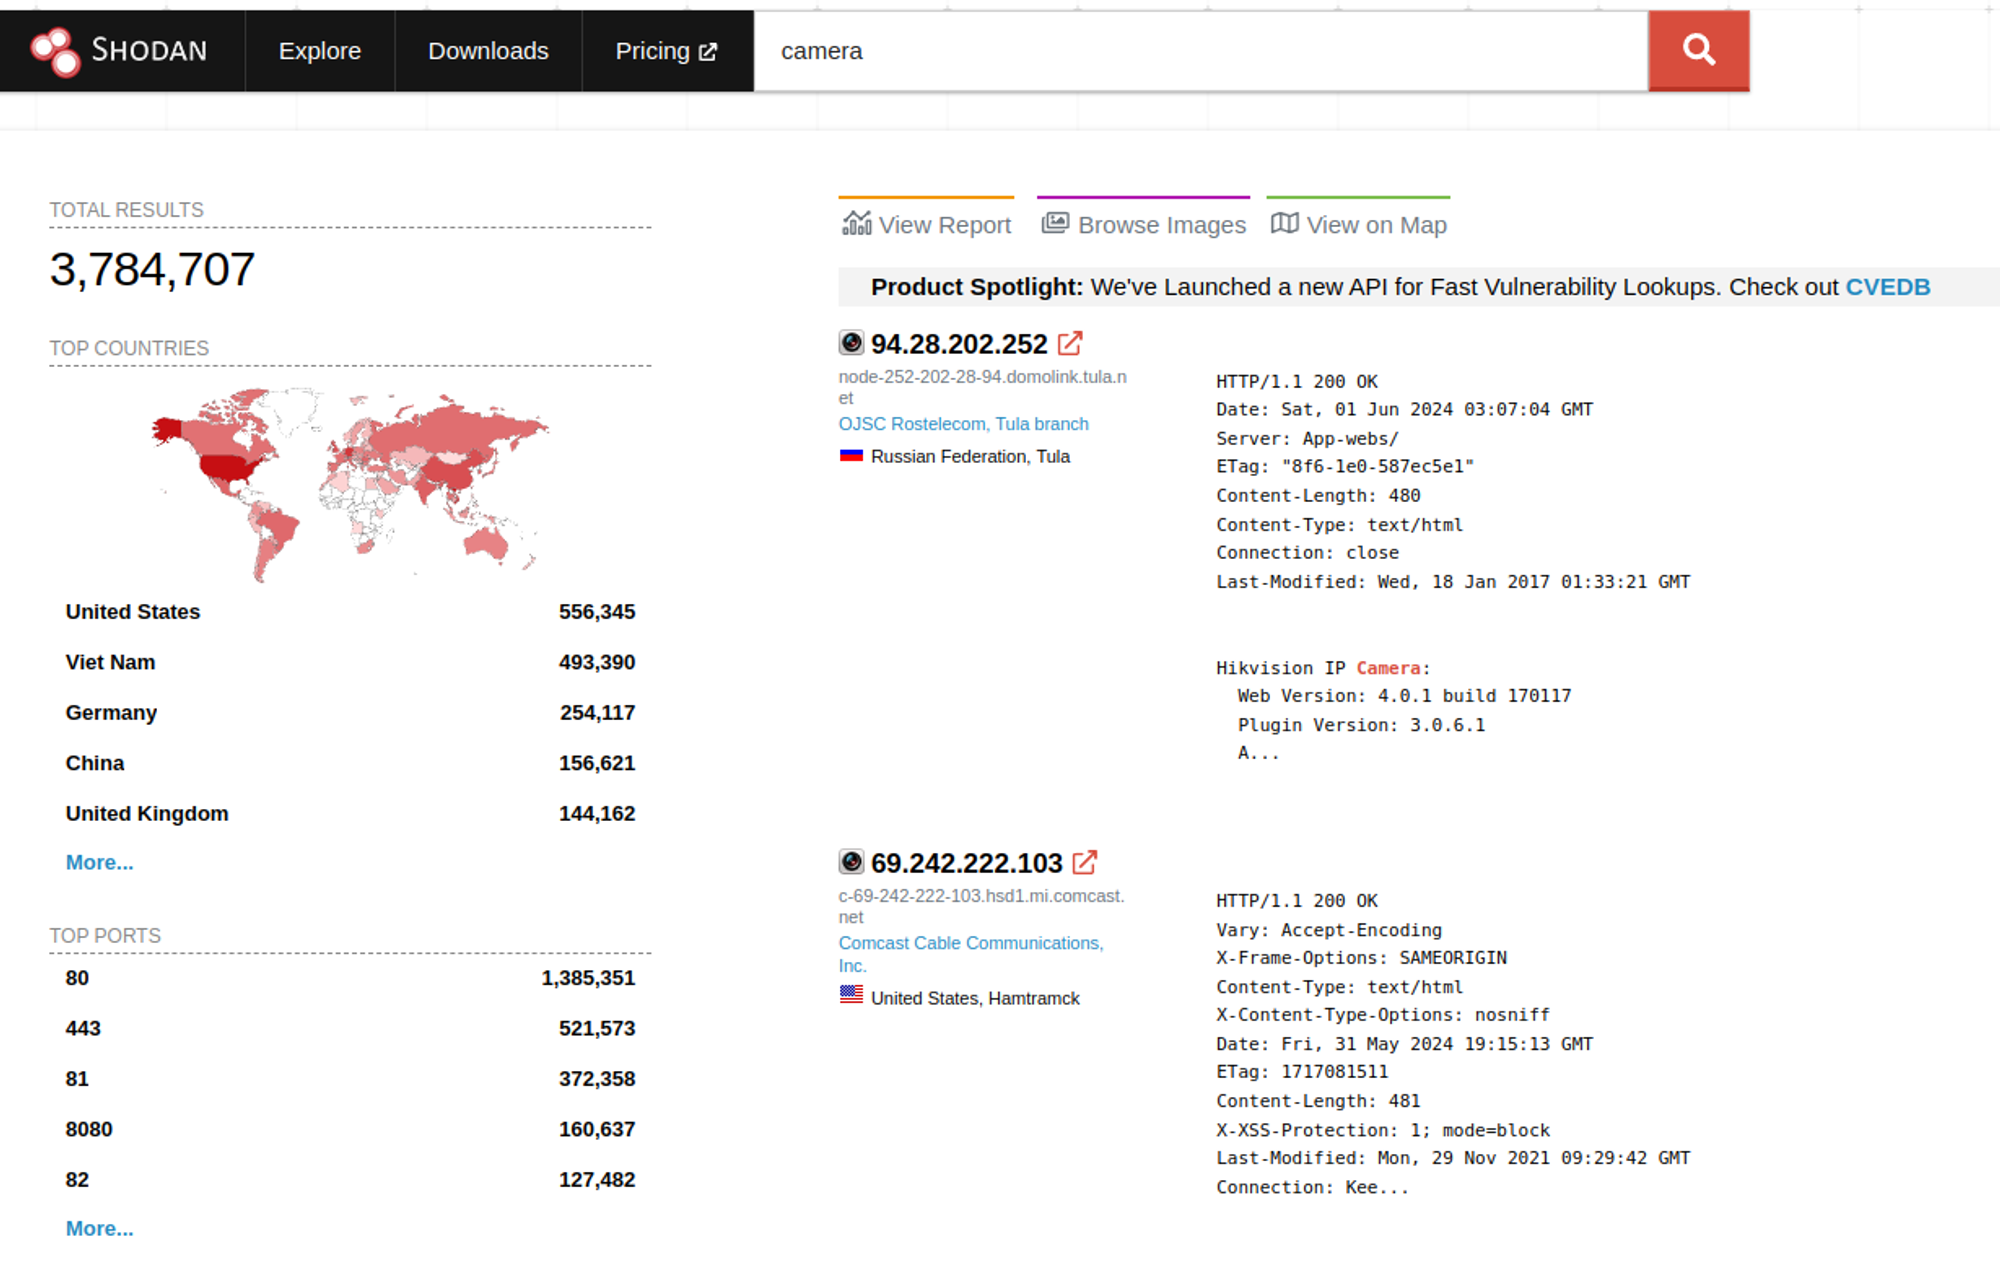This screenshot has height=1264, width=2000.
Task: Filter by United States country row
Action: tap(350, 612)
